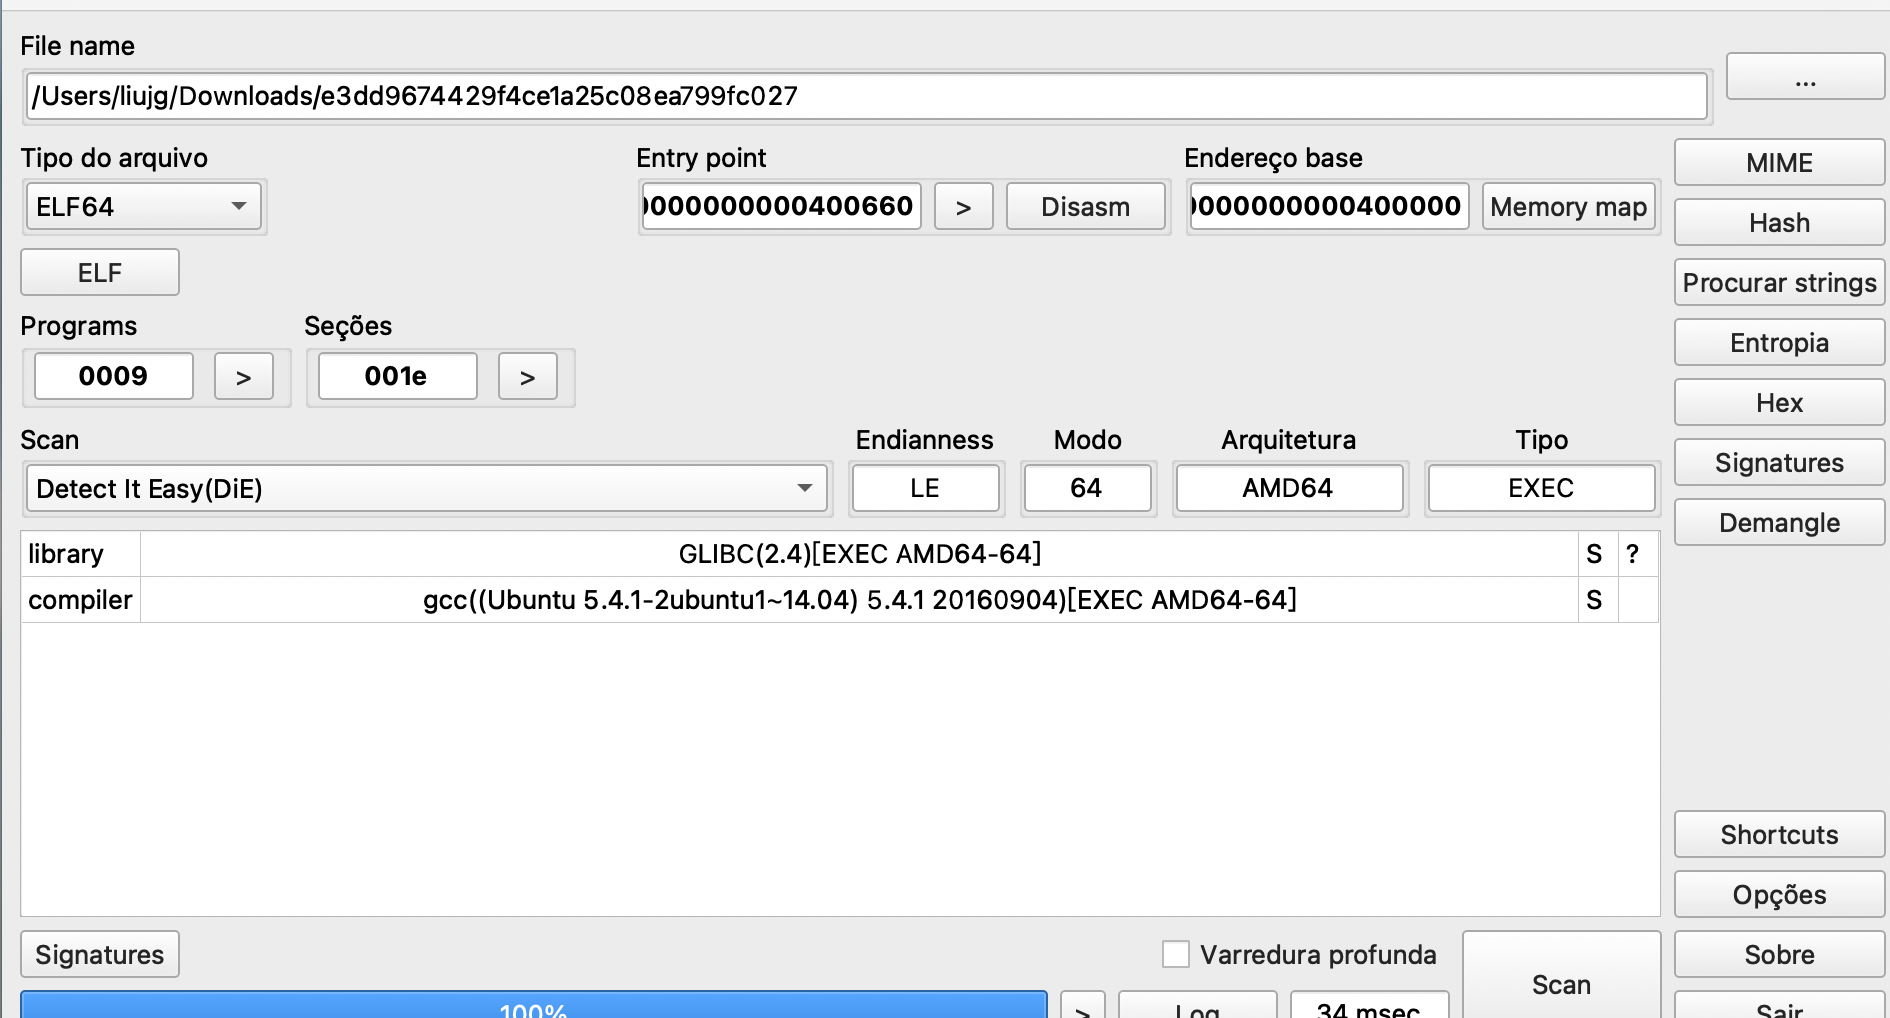This screenshot has width=1890, height=1018.
Task: Open the Memory map
Action: click(1567, 207)
